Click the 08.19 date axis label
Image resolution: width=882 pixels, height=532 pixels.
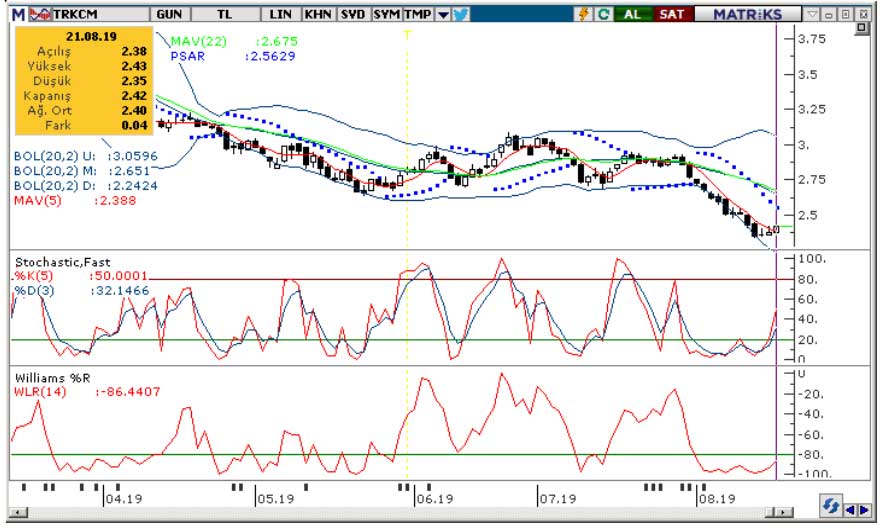pos(717,499)
